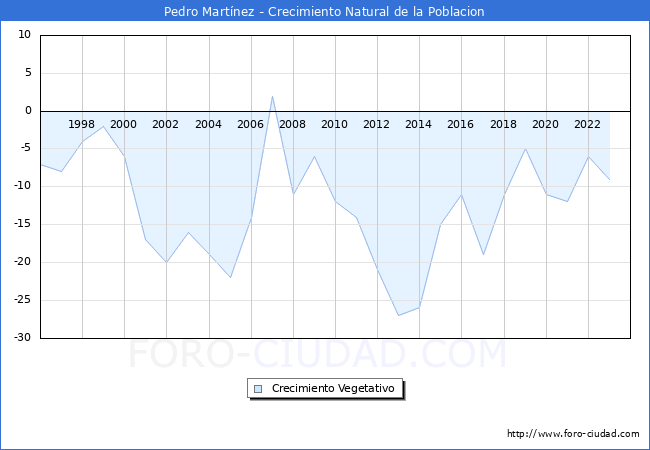Select the 2012 year label
The image size is (650, 450).
(x=376, y=124)
